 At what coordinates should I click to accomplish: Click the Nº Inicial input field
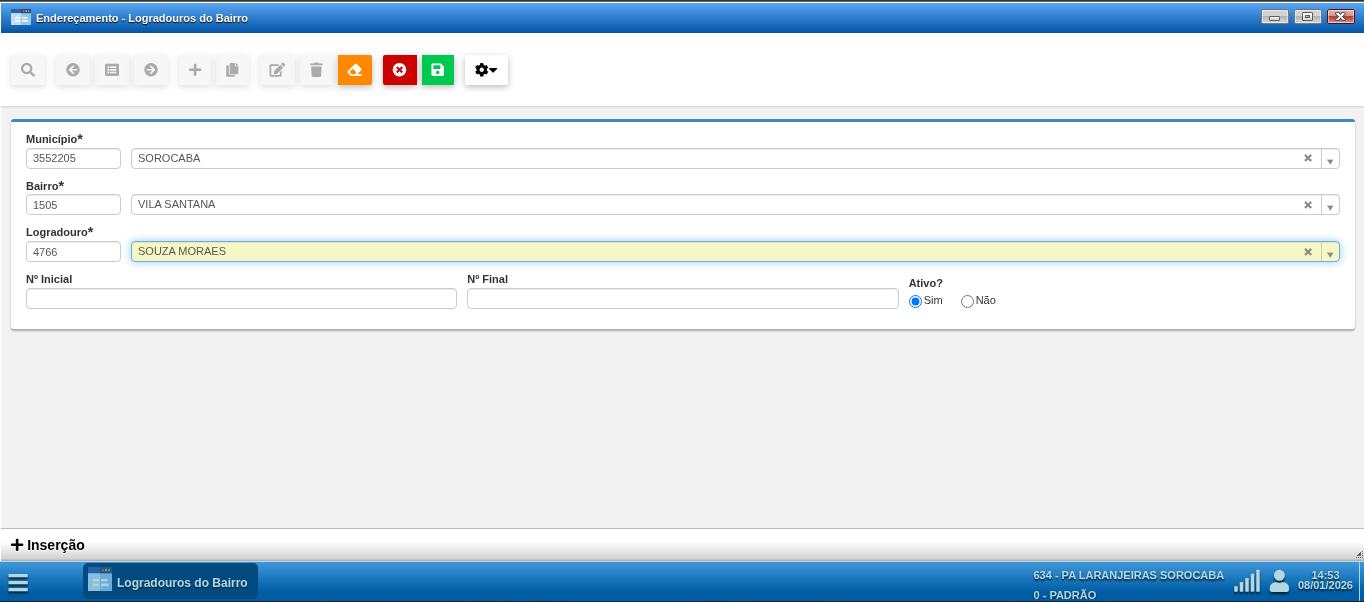click(241, 299)
